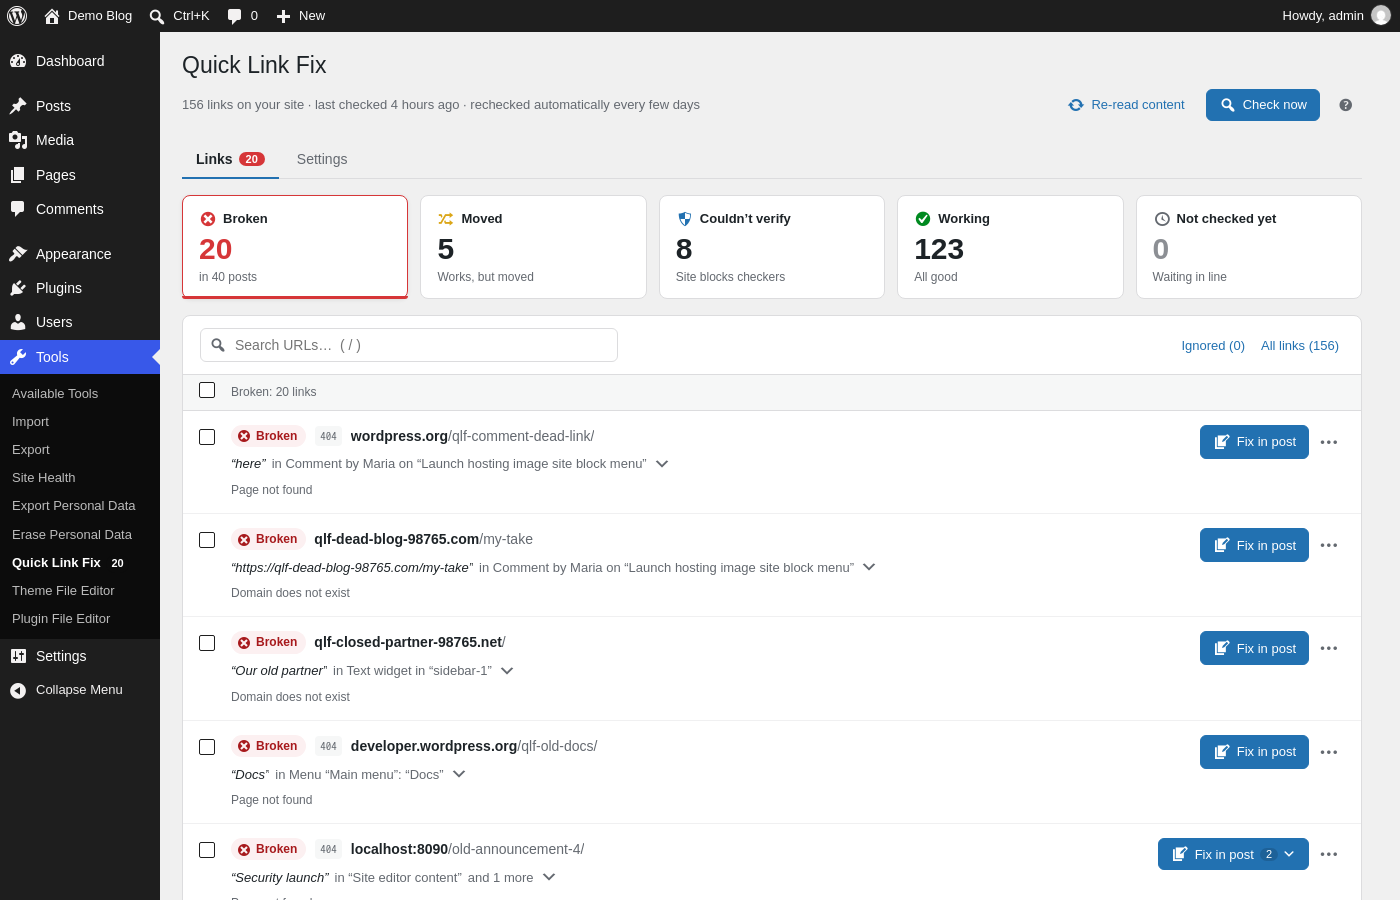This screenshot has width=1400, height=900.
Task: Tick checkbox for developer.wordpress.org/qlf-old-docs row
Action: pos(207,747)
